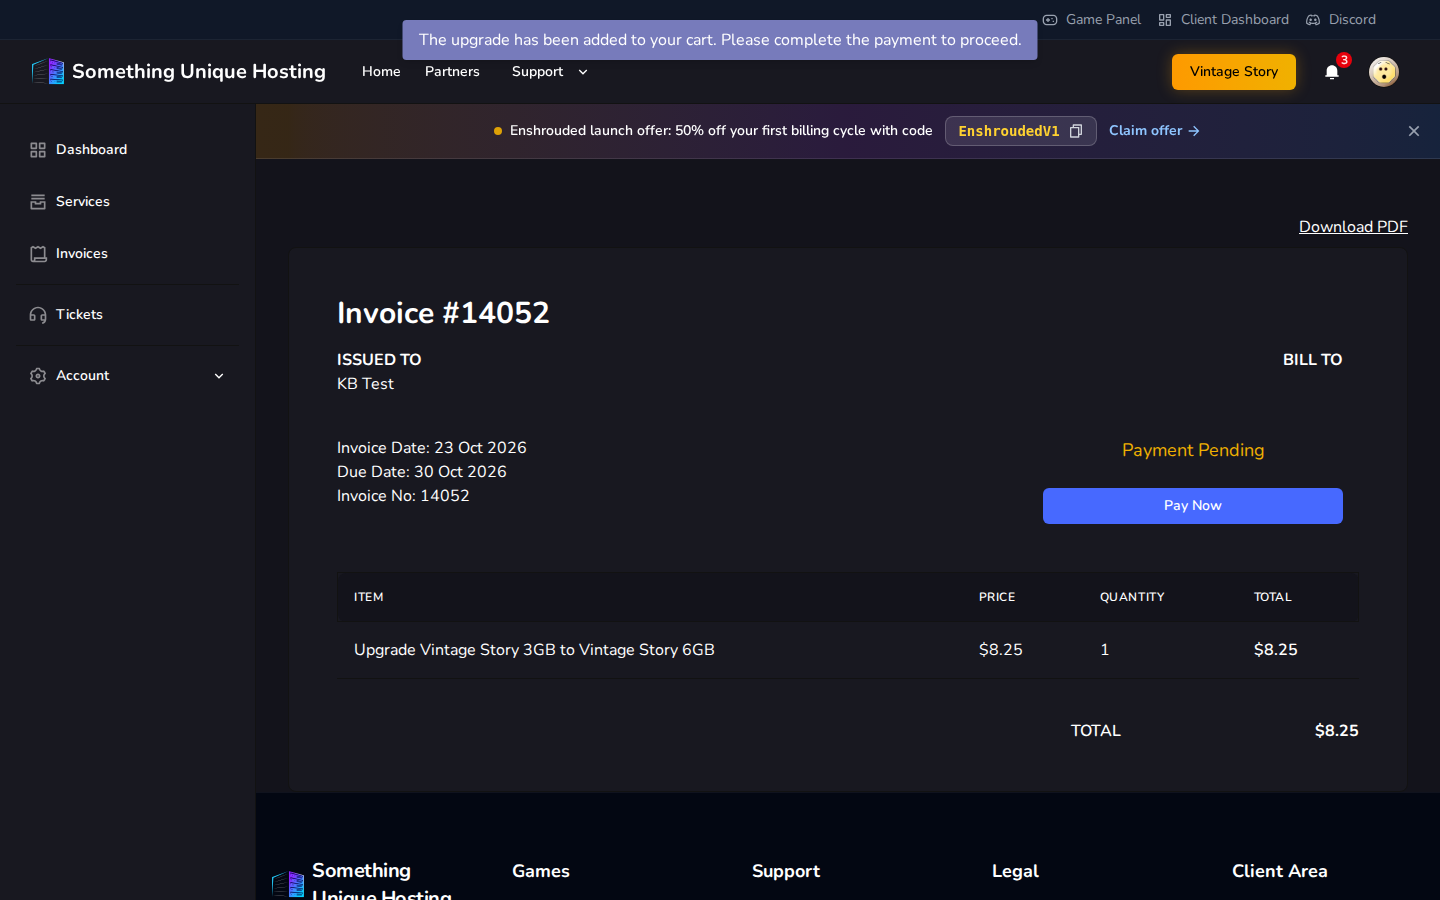Click the footer Support heading

[x=786, y=871]
